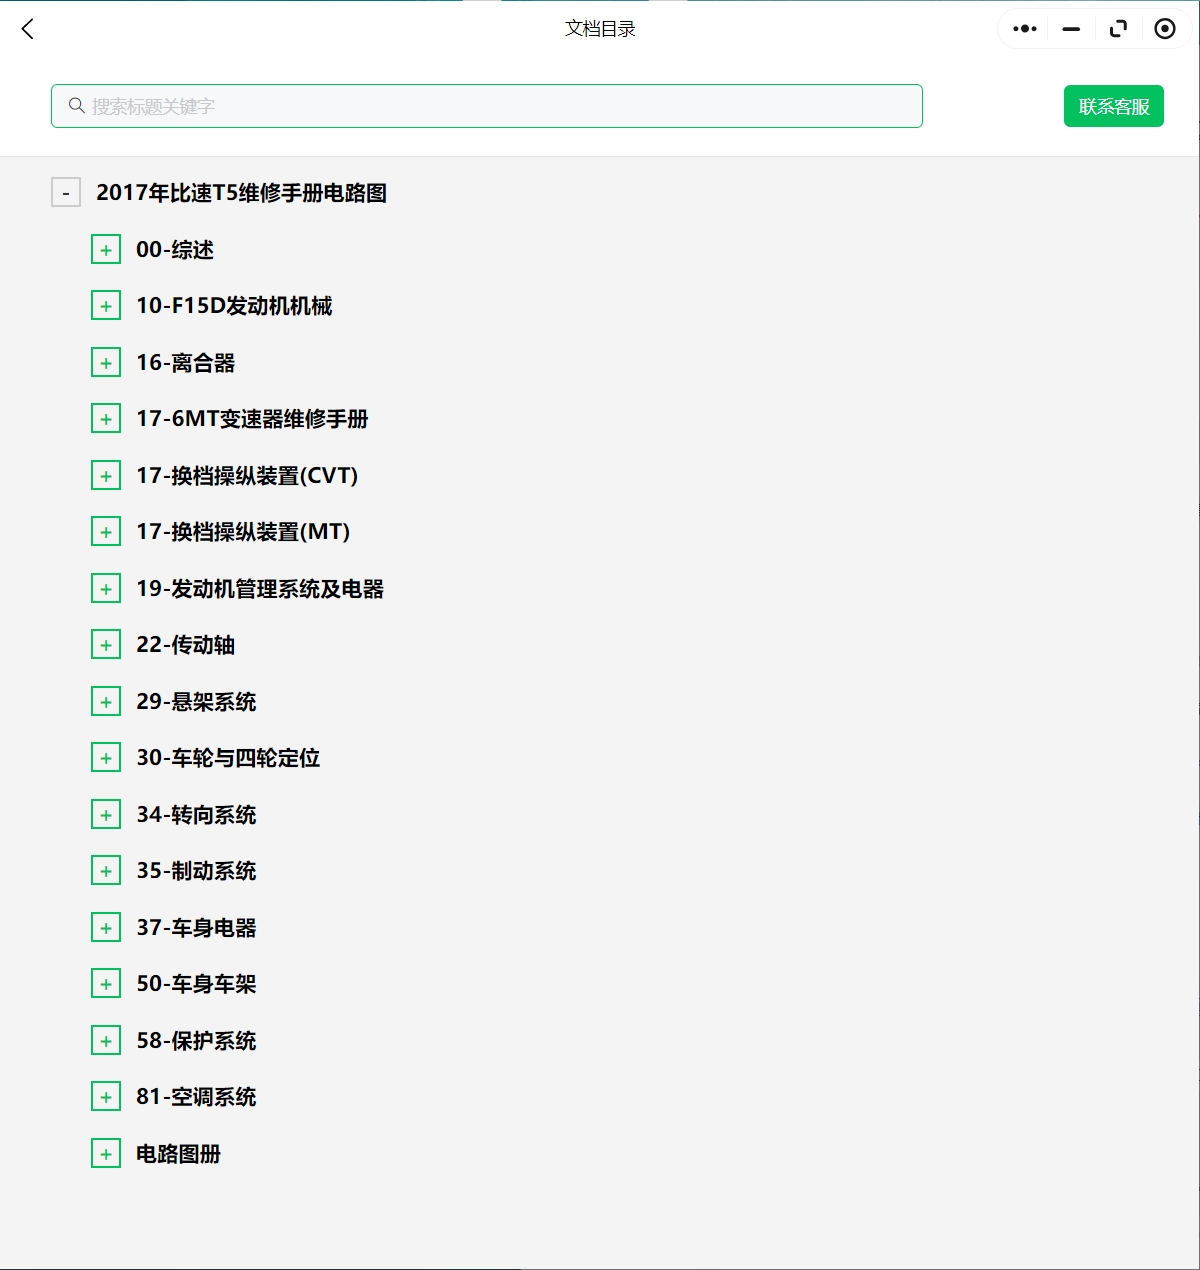Select the 37-车身电器 entry
Image resolution: width=1200 pixels, height=1270 pixels.
(x=196, y=928)
